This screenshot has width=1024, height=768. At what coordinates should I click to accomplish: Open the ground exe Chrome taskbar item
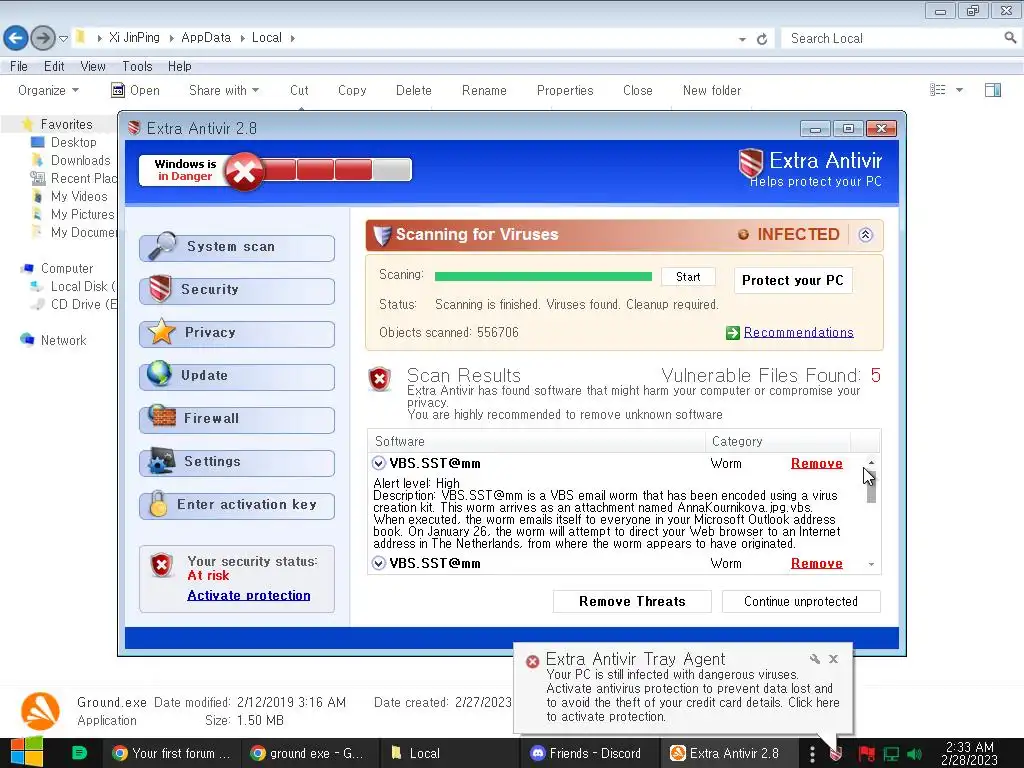(x=308, y=753)
